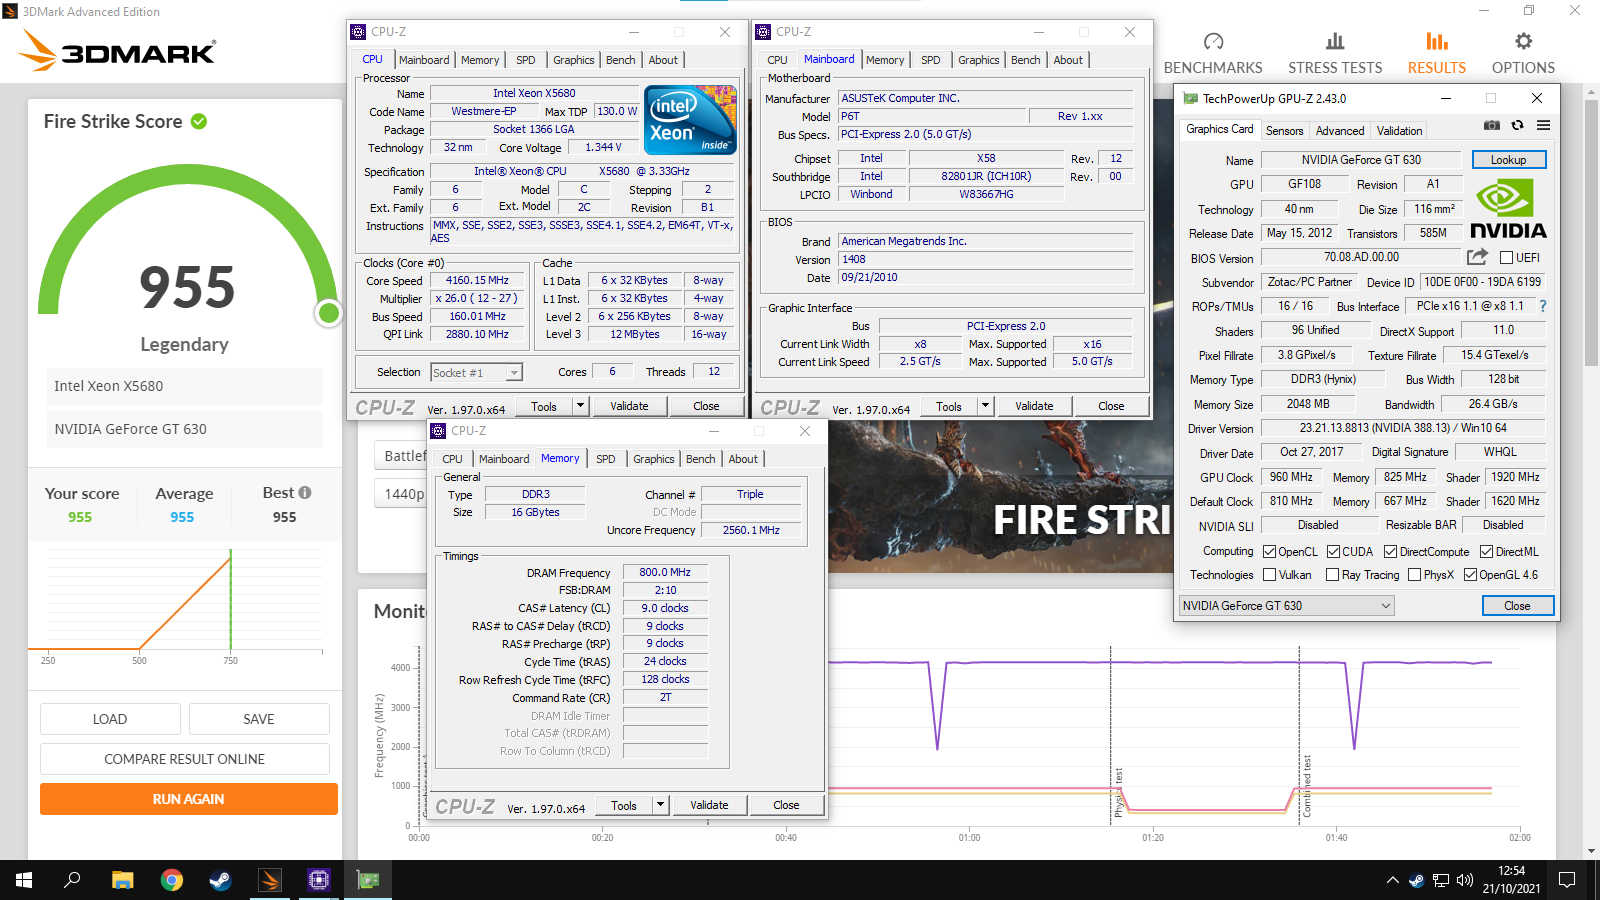
Task: Switch to 3DMark taskbar icon
Action: coord(269,880)
